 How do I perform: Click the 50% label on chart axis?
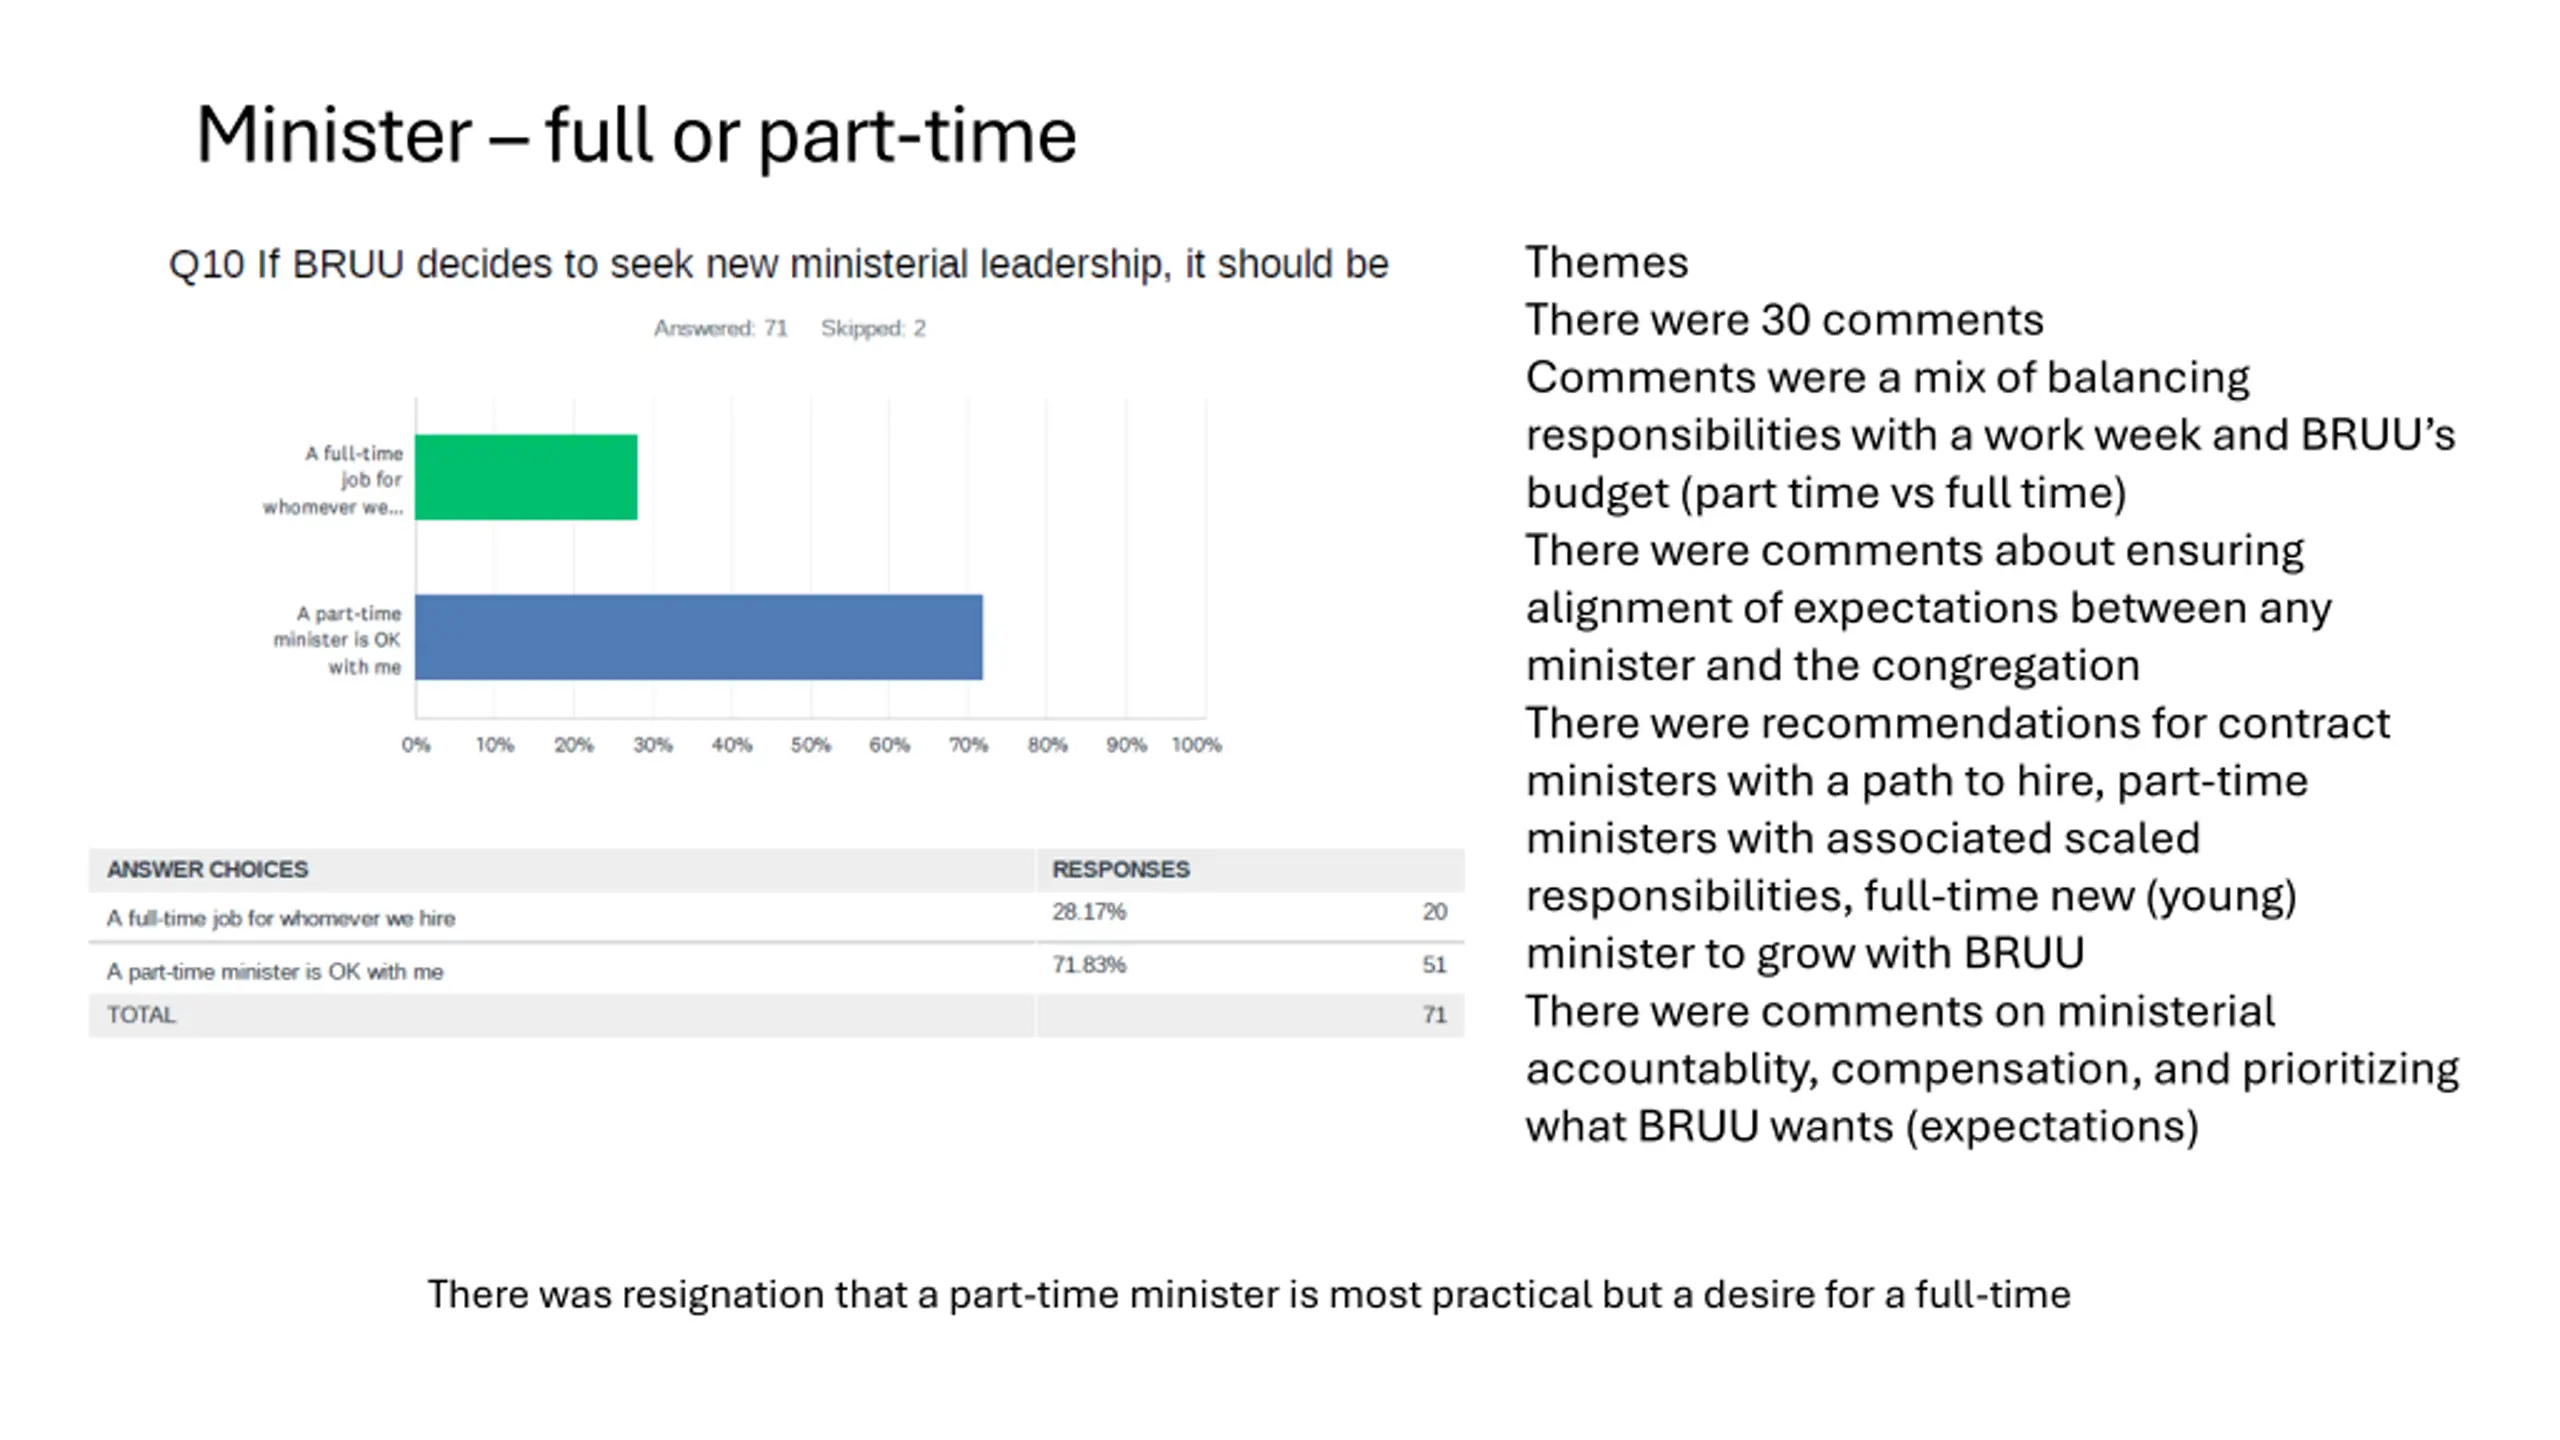pyautogui.click(x=810, y=745)
